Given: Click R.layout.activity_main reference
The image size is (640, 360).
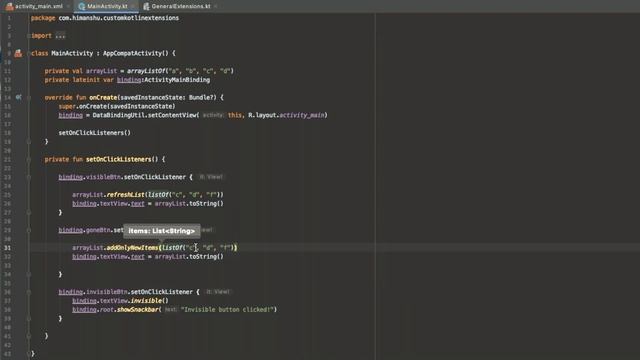Looking at the screenshot, I should 287,115.
